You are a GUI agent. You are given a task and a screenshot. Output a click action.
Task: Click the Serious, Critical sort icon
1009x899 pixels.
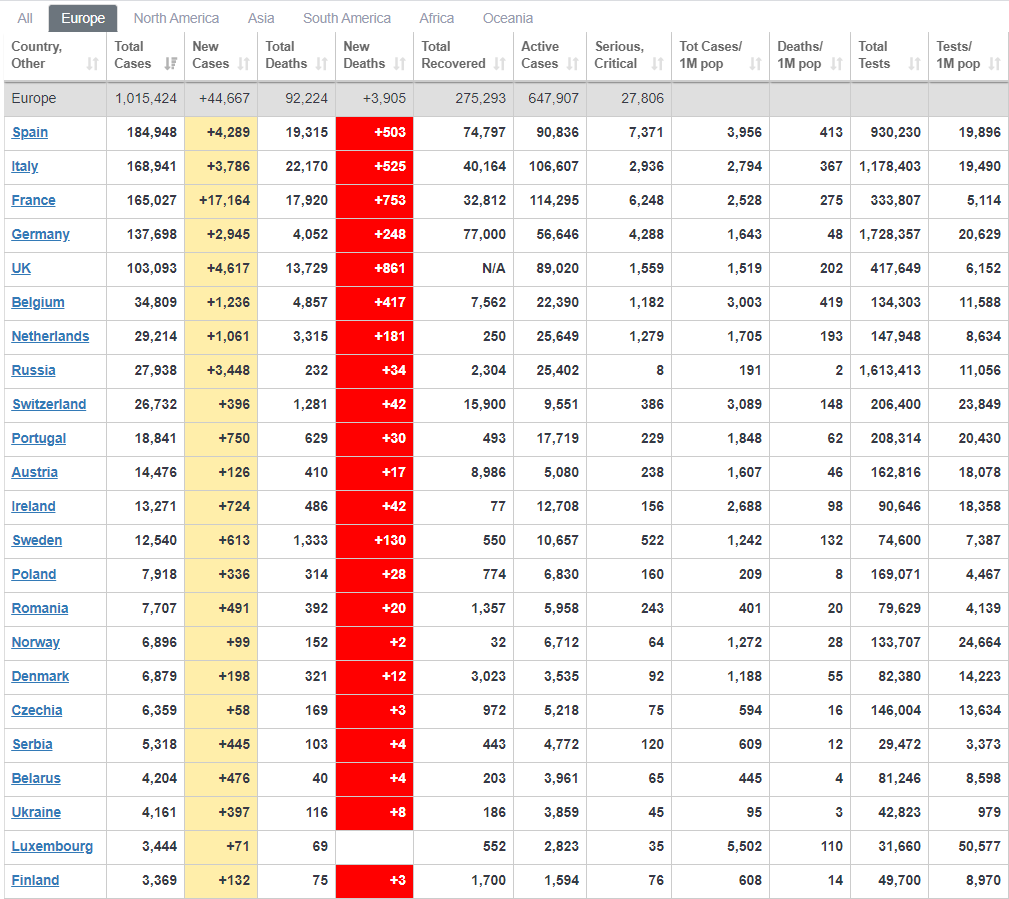click(x=658, y=64)
